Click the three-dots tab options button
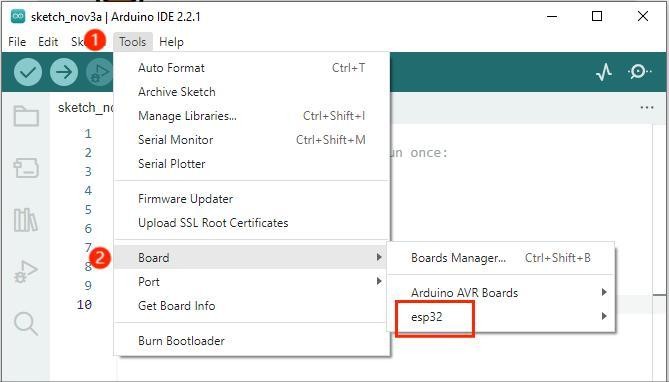 [647, 108]
